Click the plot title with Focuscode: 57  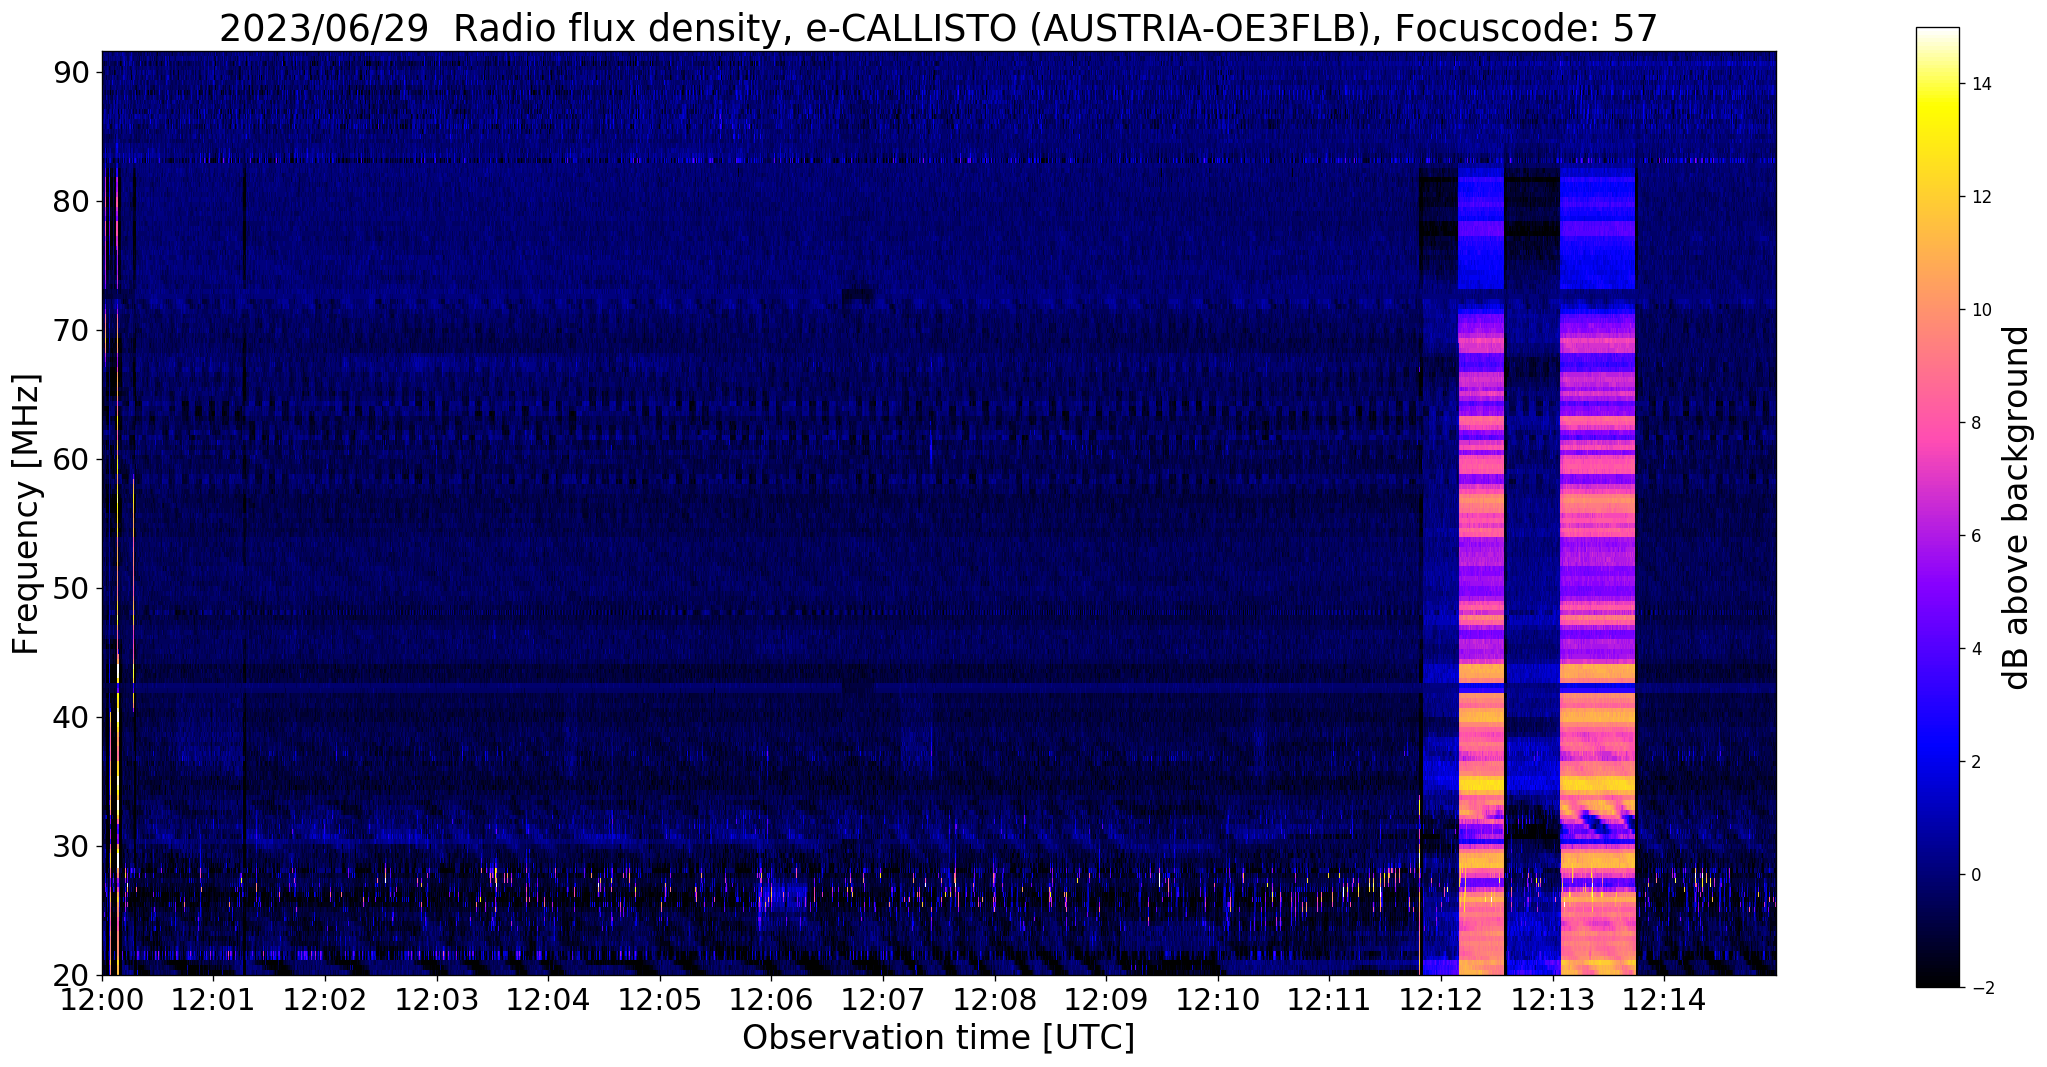[x=938, y=28]
